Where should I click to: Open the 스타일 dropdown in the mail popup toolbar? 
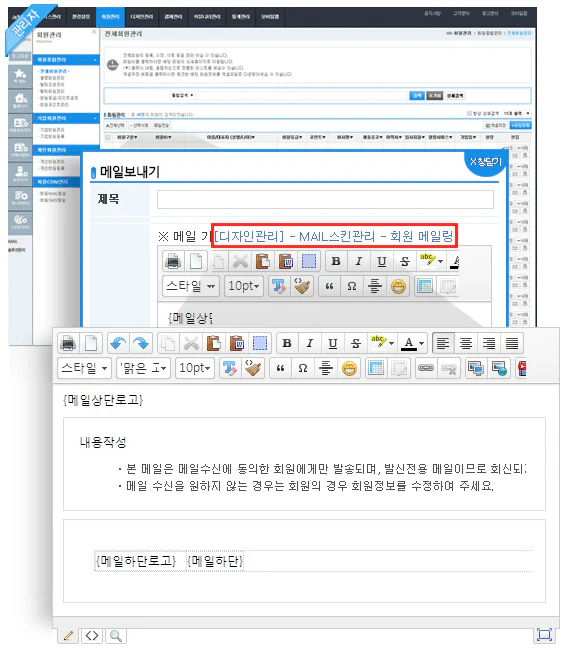tap(191, 286)
